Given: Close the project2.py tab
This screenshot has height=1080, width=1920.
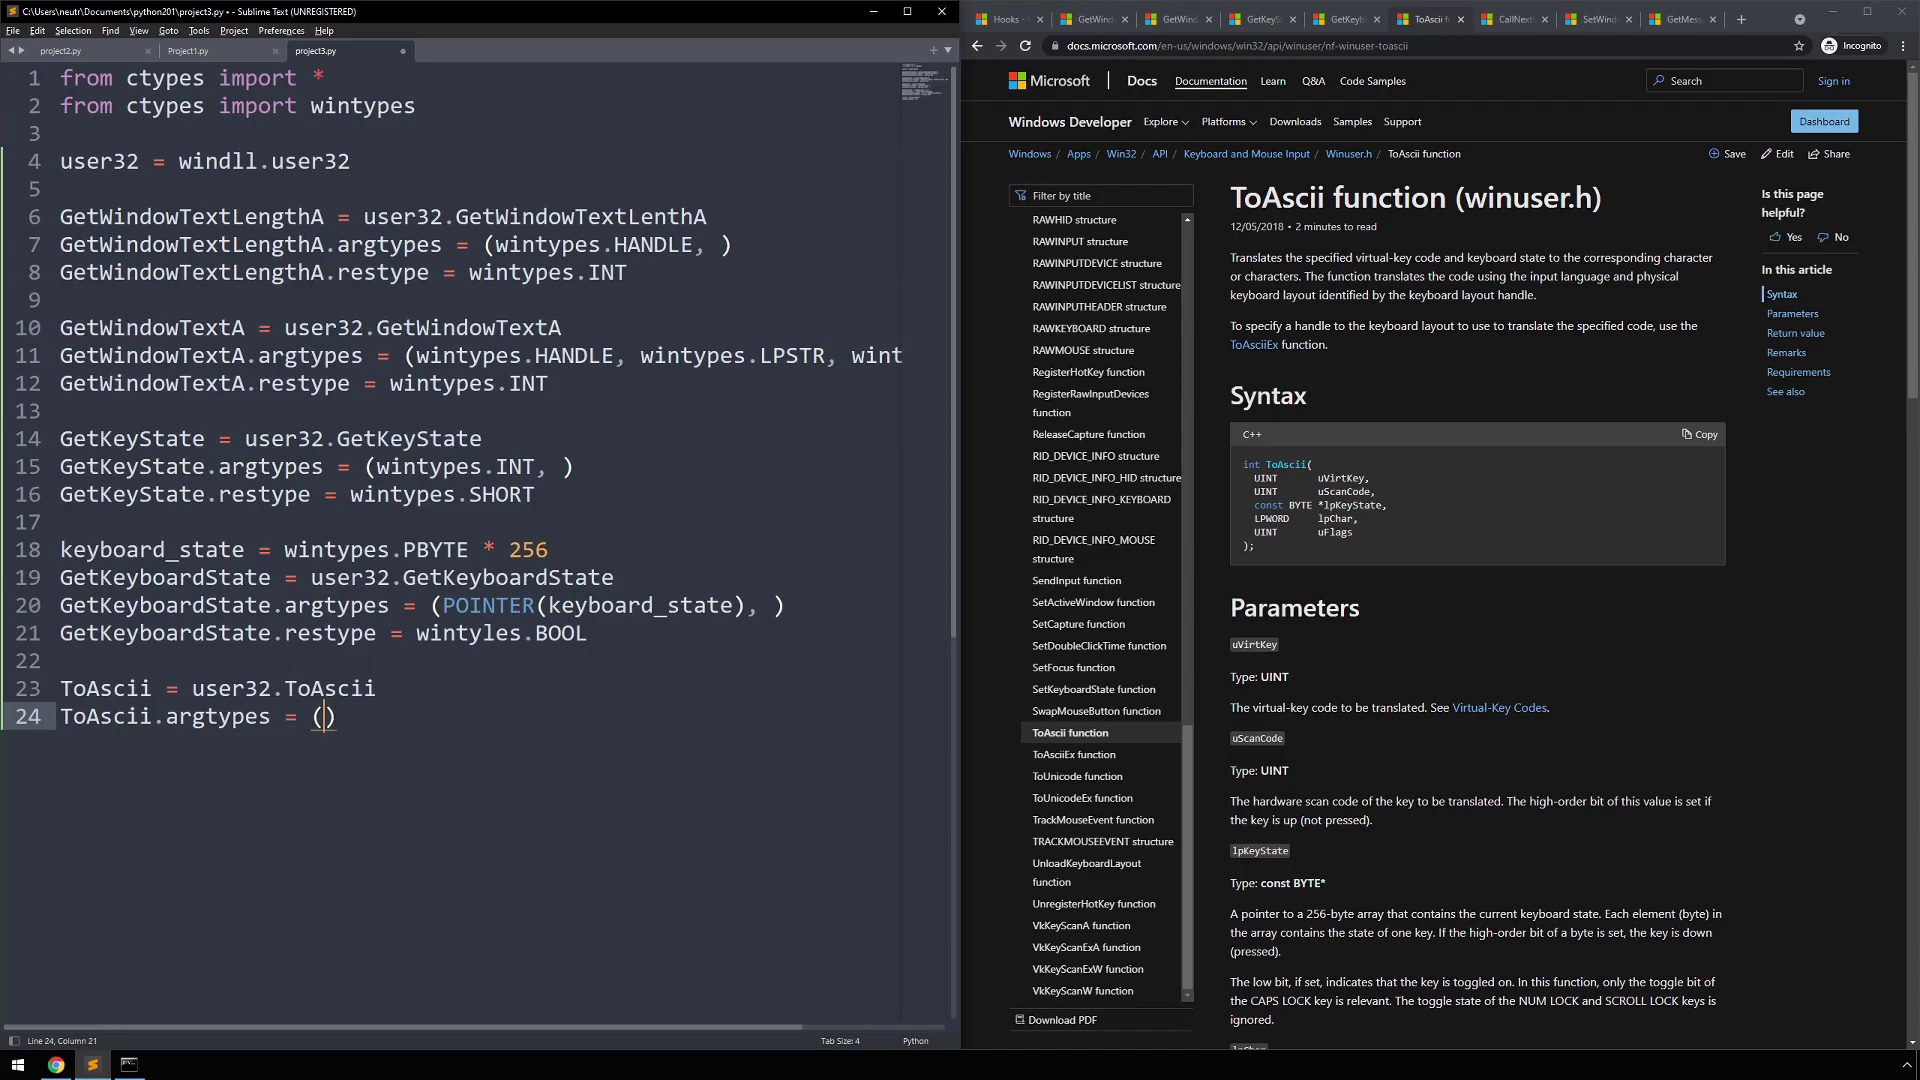Looking at the screenshot, I should [x=148, y=51].
